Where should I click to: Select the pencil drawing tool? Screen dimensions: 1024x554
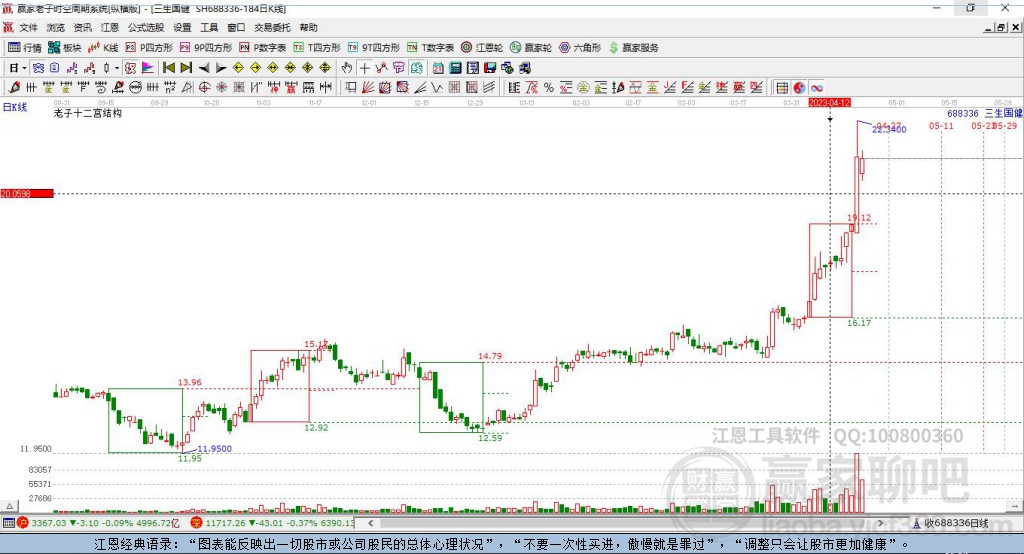(14, 88)
